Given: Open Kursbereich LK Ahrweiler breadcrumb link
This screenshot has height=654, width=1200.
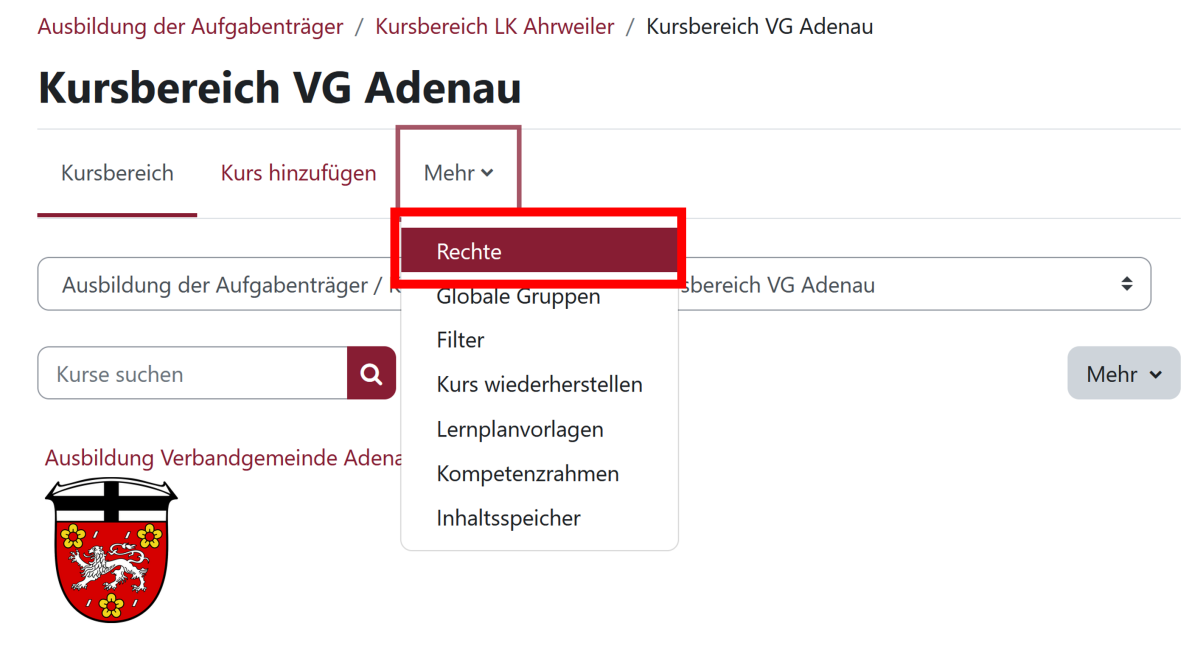Looking at the screenshot, I should 494,27.
